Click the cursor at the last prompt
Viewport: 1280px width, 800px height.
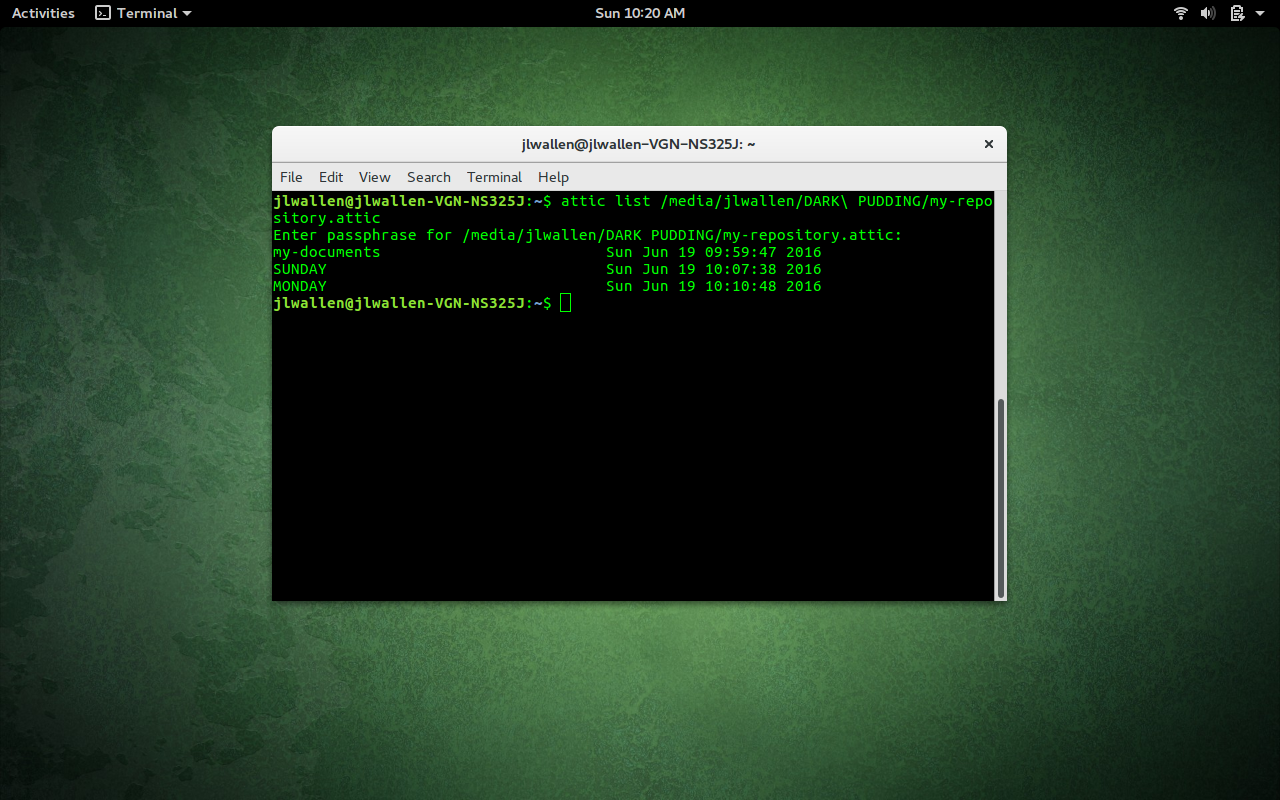click(566, 303)
